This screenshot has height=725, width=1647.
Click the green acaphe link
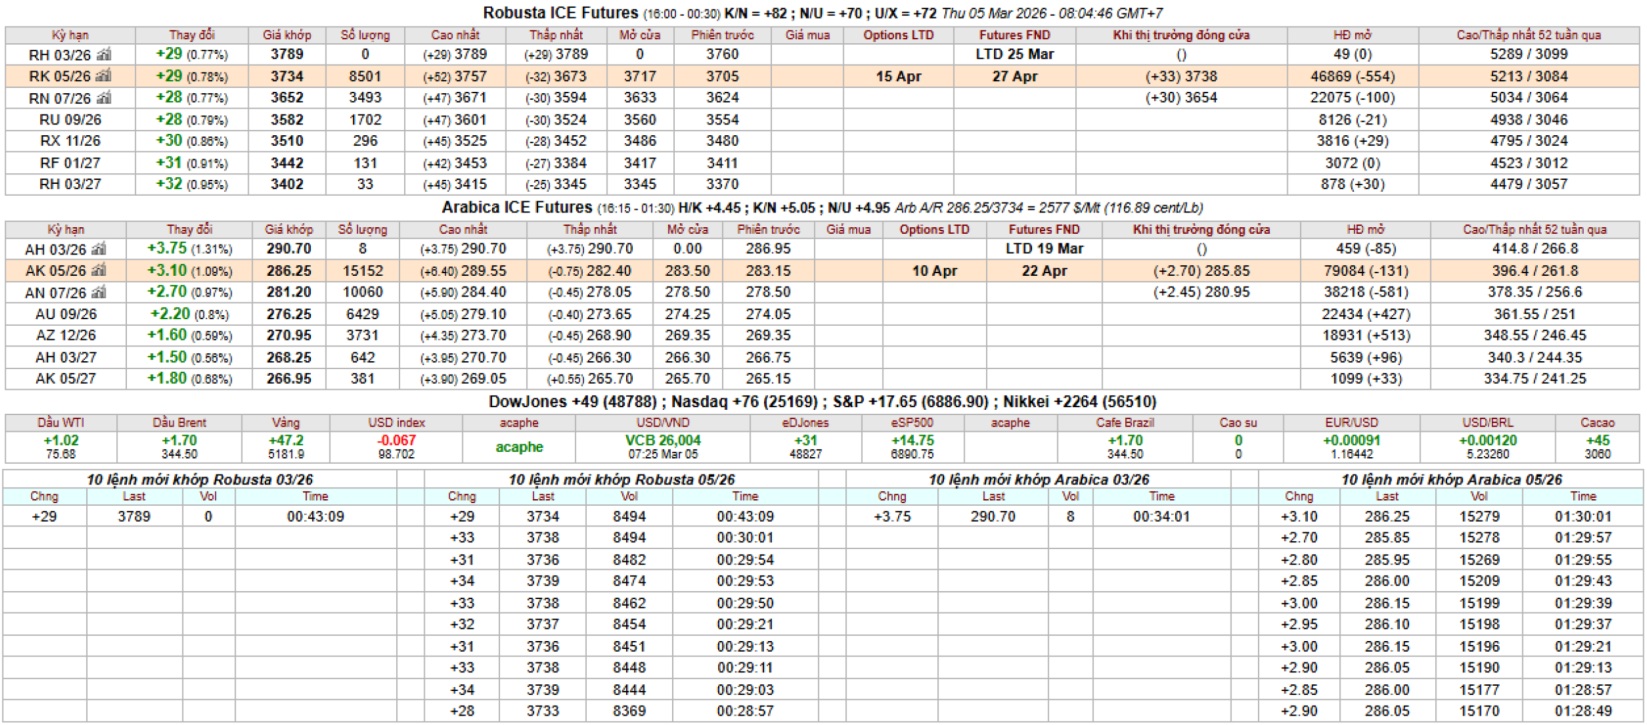pos(519,447)
